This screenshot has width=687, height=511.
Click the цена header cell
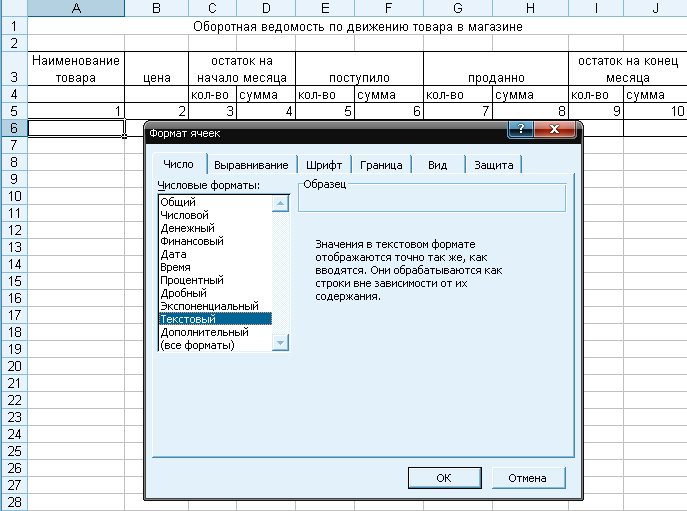coord(156,68)
